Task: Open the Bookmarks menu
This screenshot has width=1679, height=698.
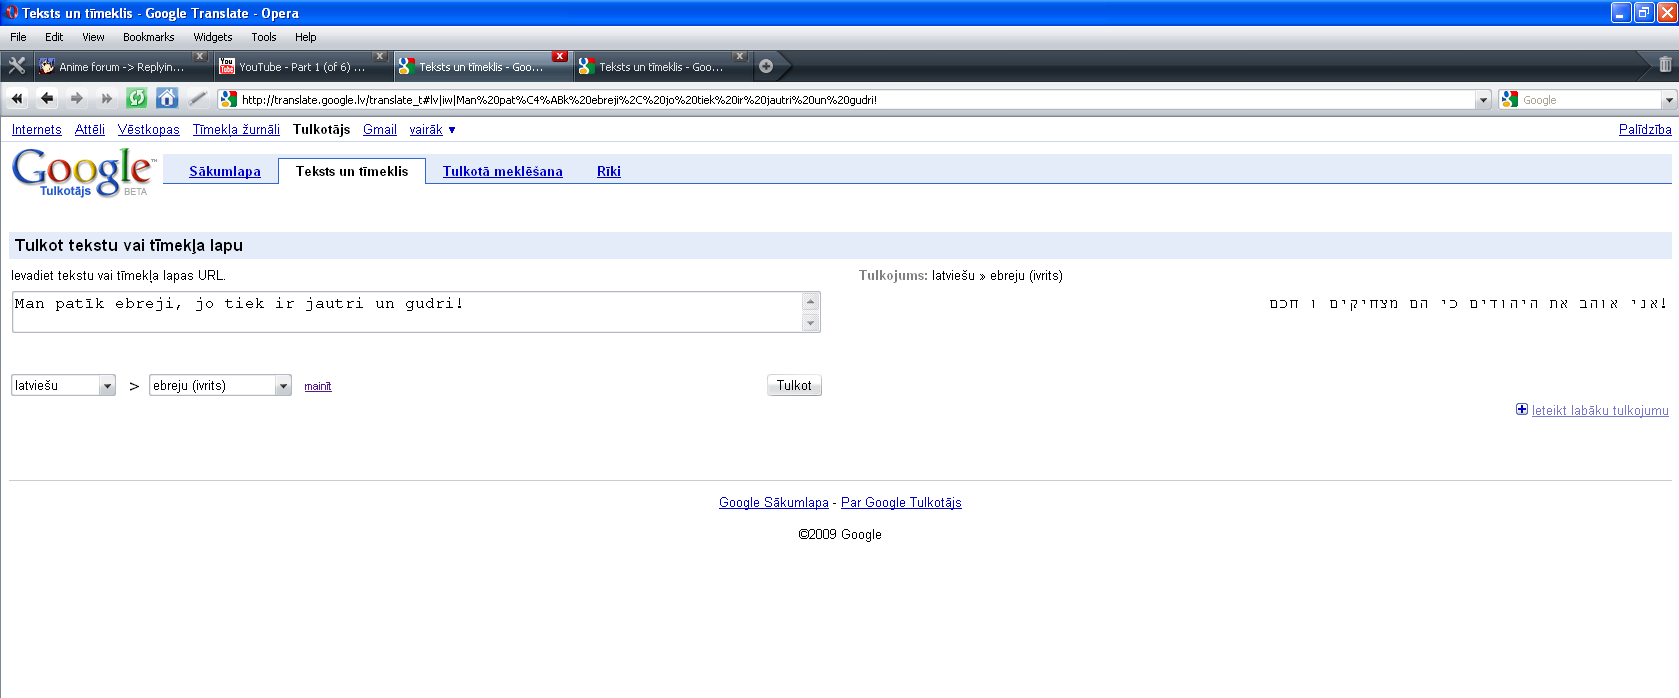Action: (x=149, y=37)
